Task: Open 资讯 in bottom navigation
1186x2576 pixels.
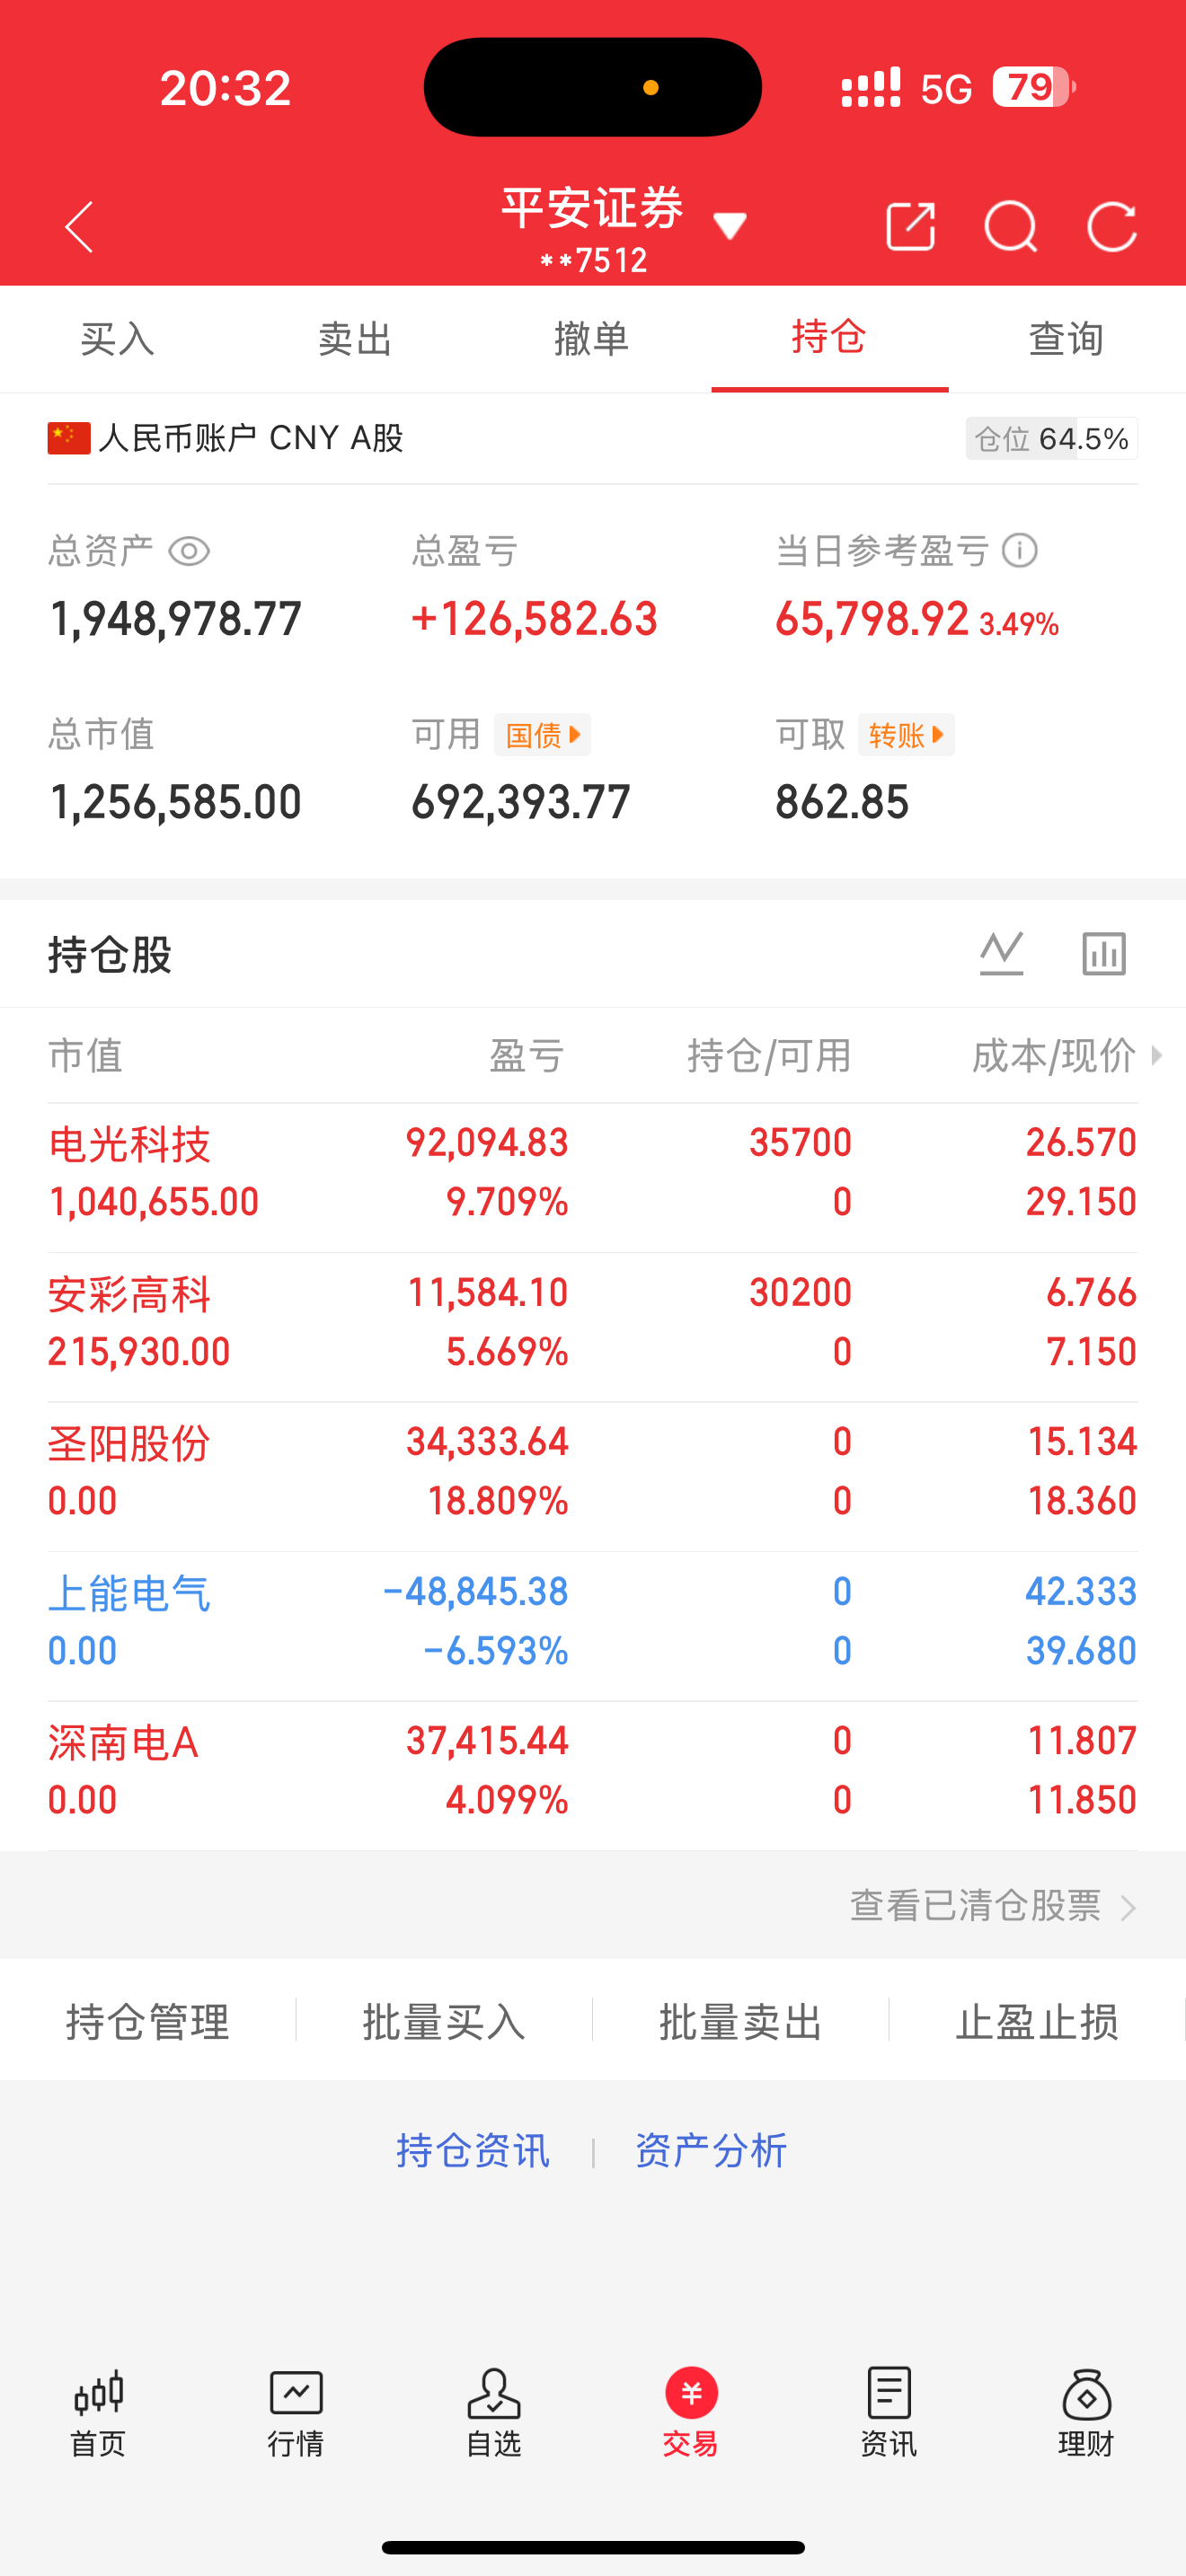Action: (889, 2413)
